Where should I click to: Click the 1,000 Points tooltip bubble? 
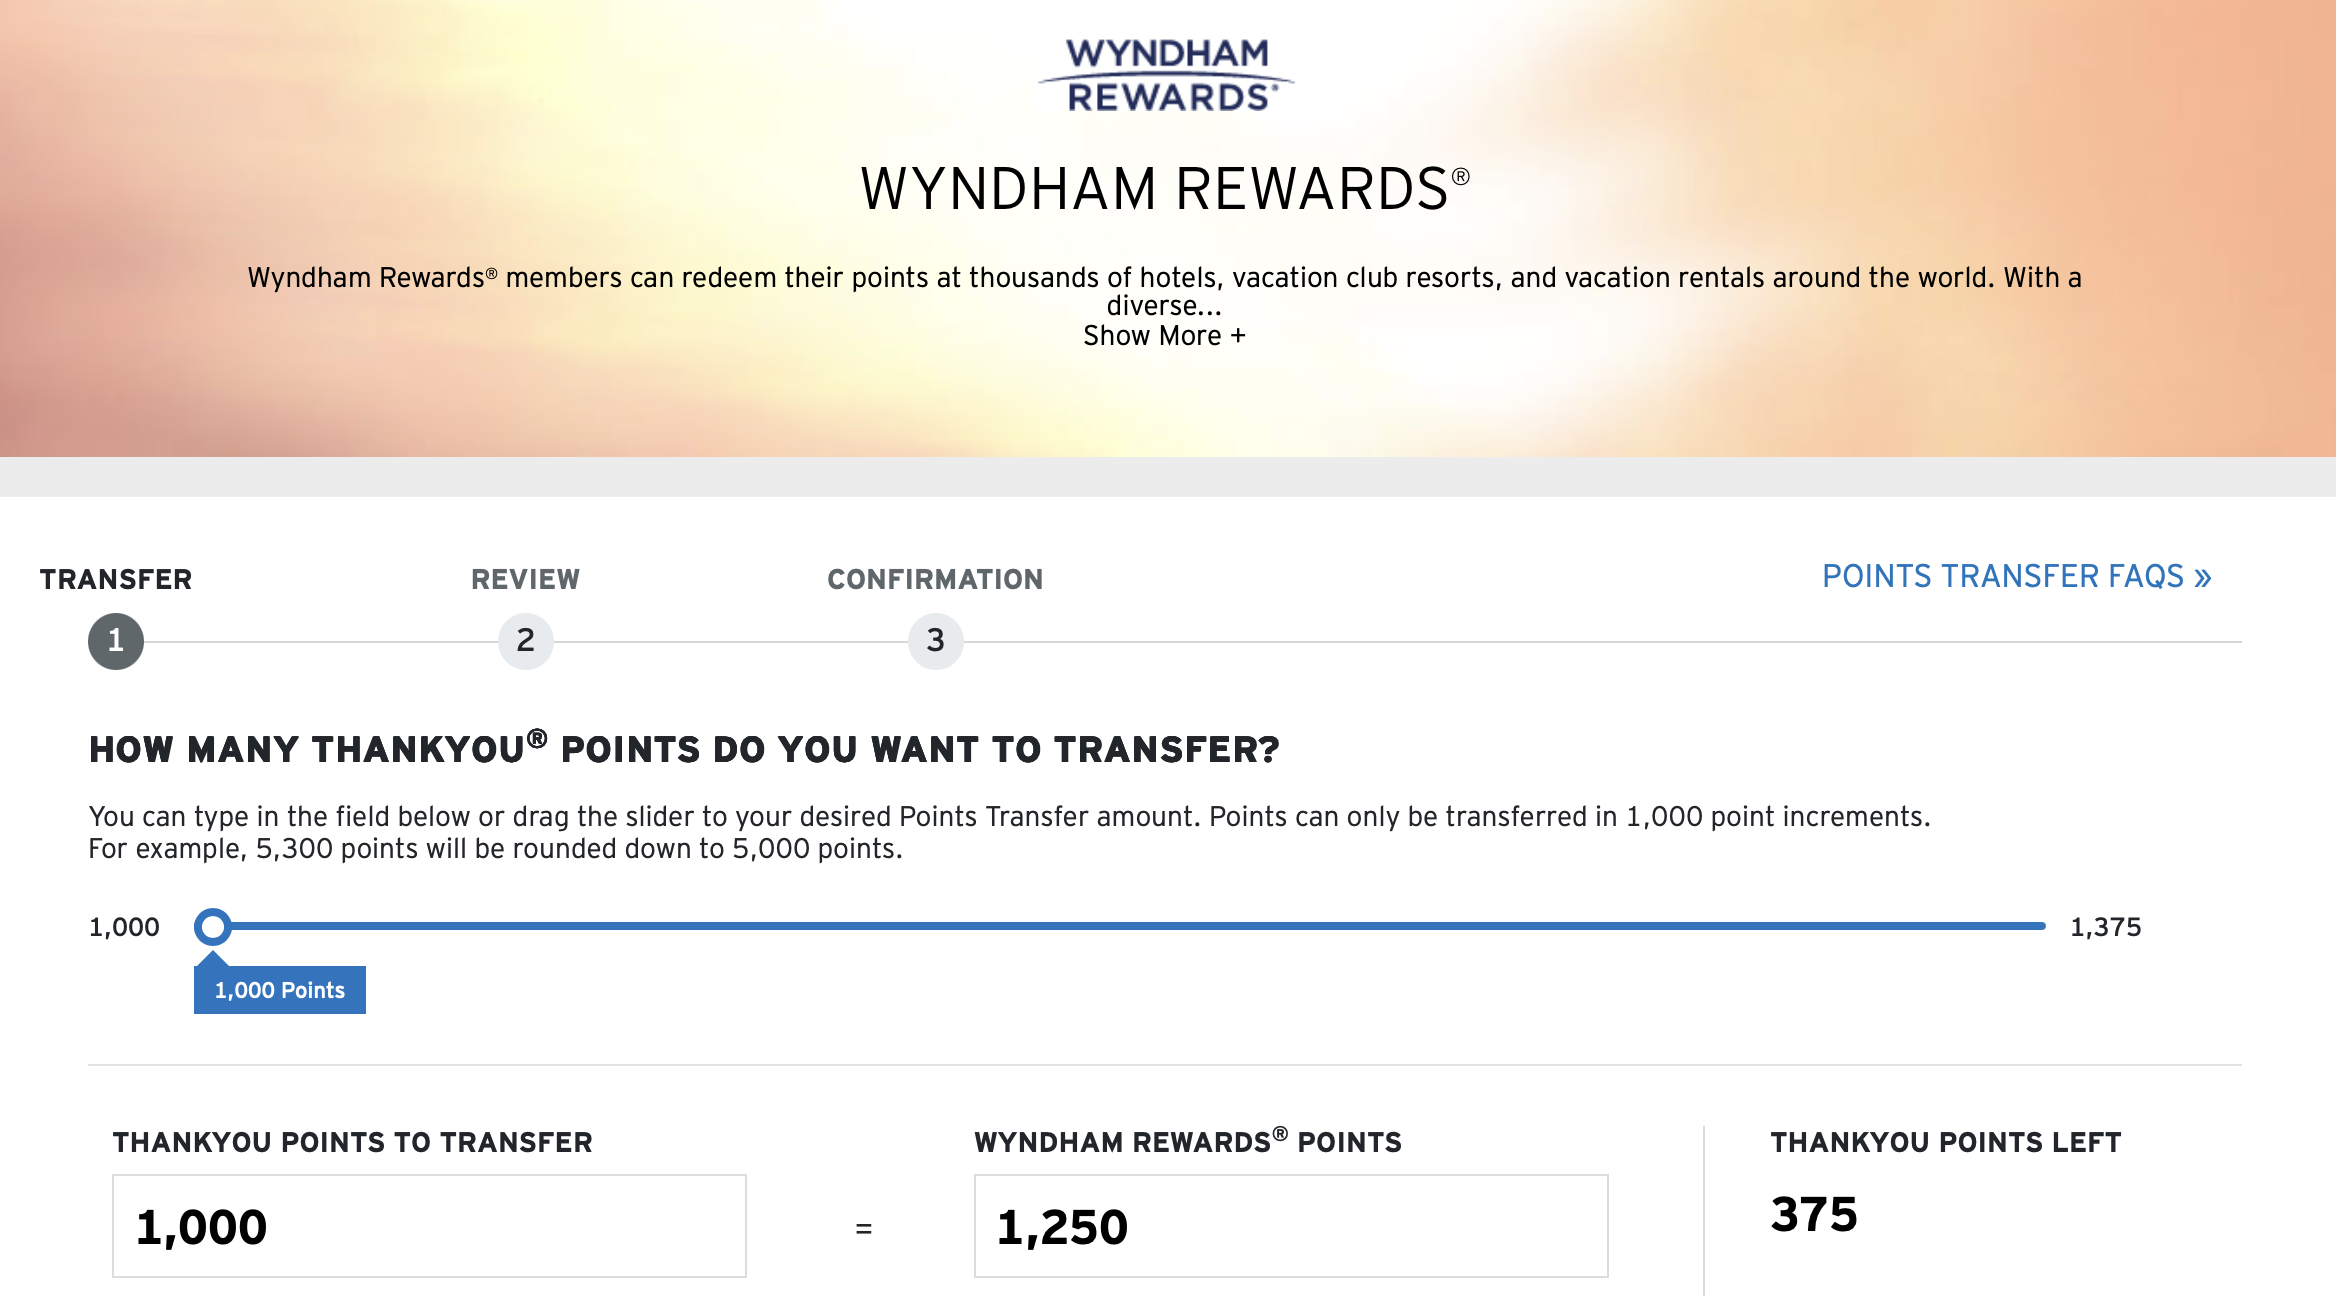pos(280,990)
